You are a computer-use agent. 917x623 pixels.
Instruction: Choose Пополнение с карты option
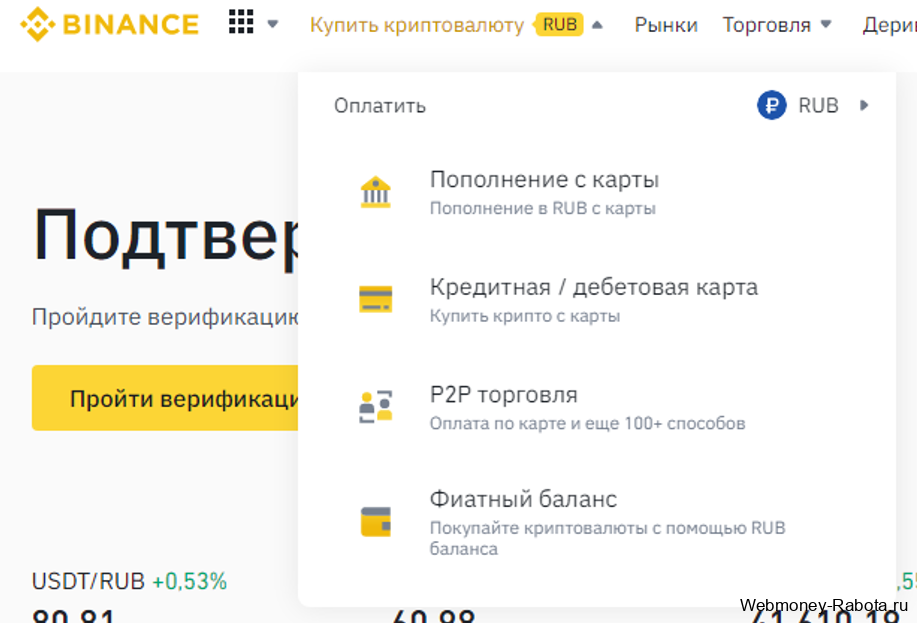(544, 180)
